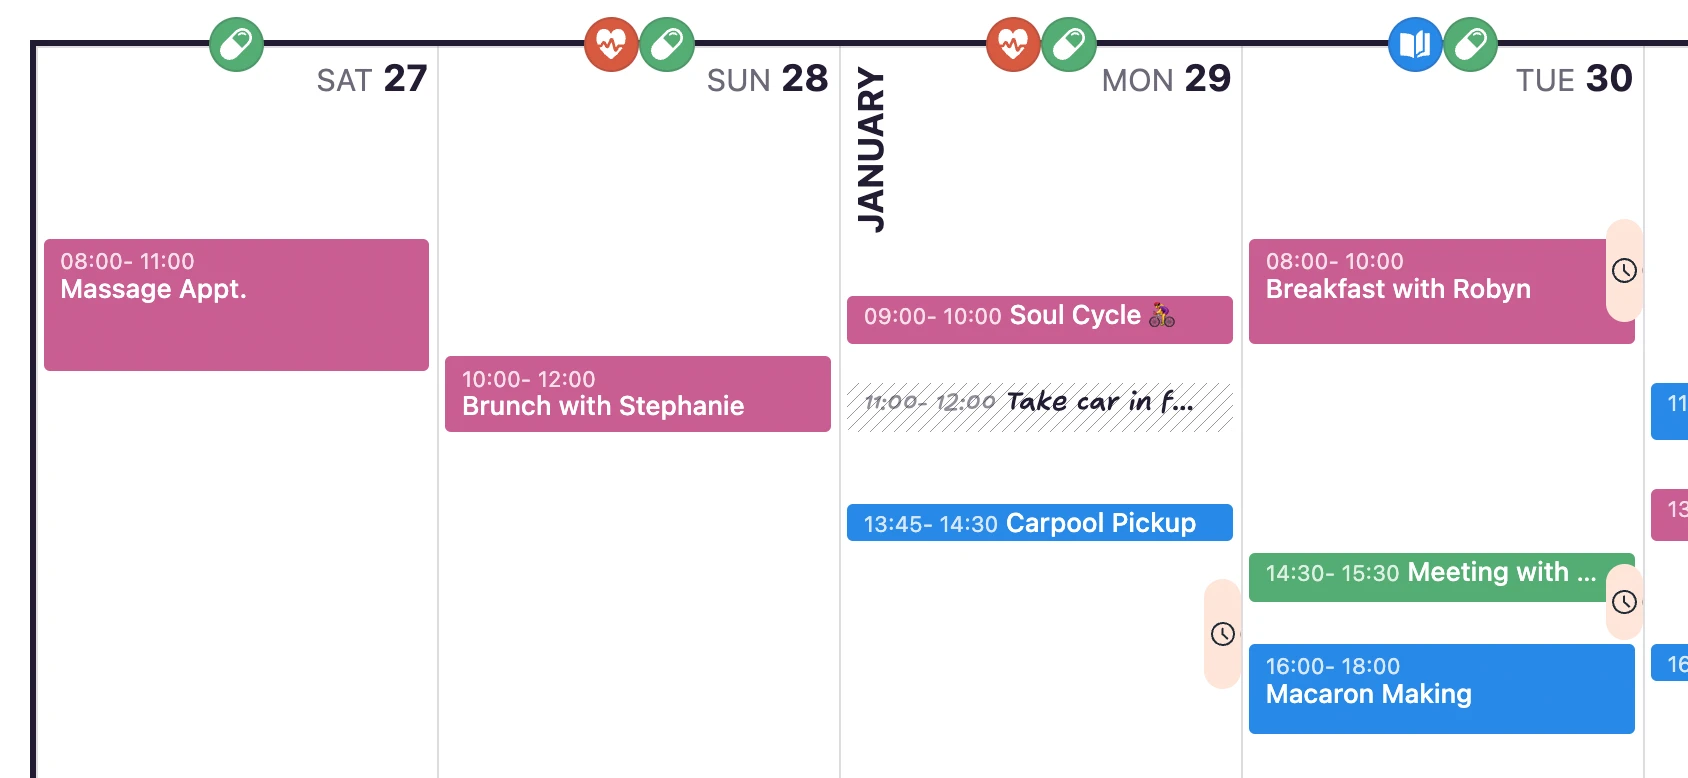This screenshot has width=1688, height=778.
Task: Open Breakfast with Robyn event
Action: click(1428, 291)
